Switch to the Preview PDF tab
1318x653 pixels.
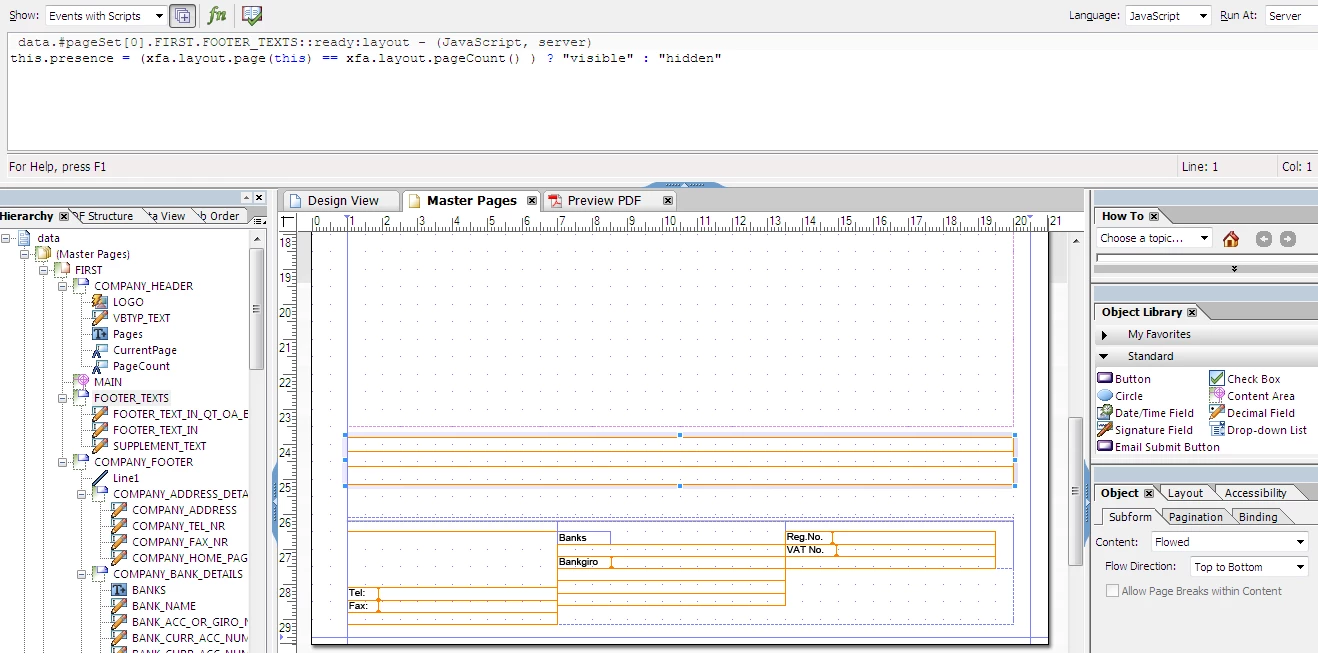pyautogui.click(x=604, y=201)
